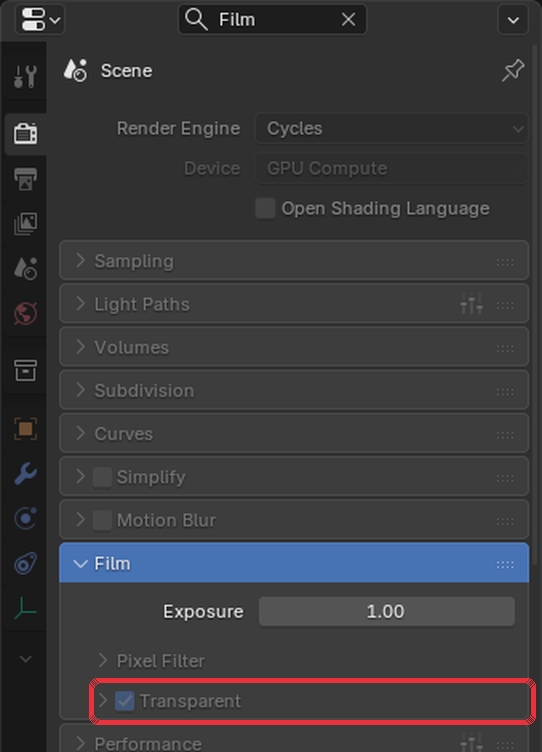Open the Scene properties tab in sidebar
This screenshot has width=542, height=752.
[25, 268]
